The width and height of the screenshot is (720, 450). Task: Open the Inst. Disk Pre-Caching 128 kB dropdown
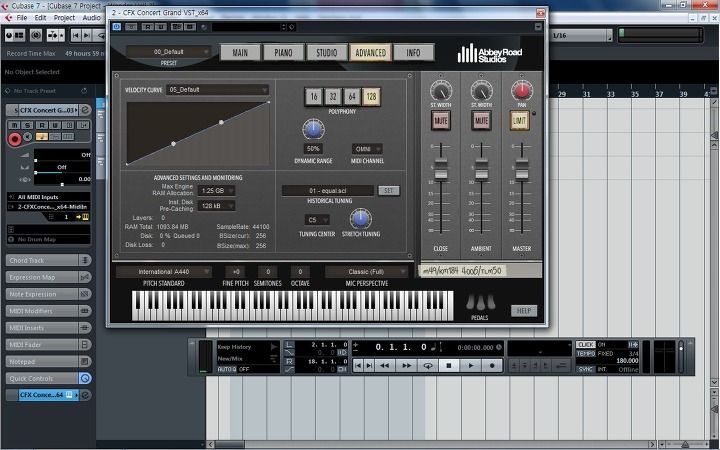coord(216,206)
